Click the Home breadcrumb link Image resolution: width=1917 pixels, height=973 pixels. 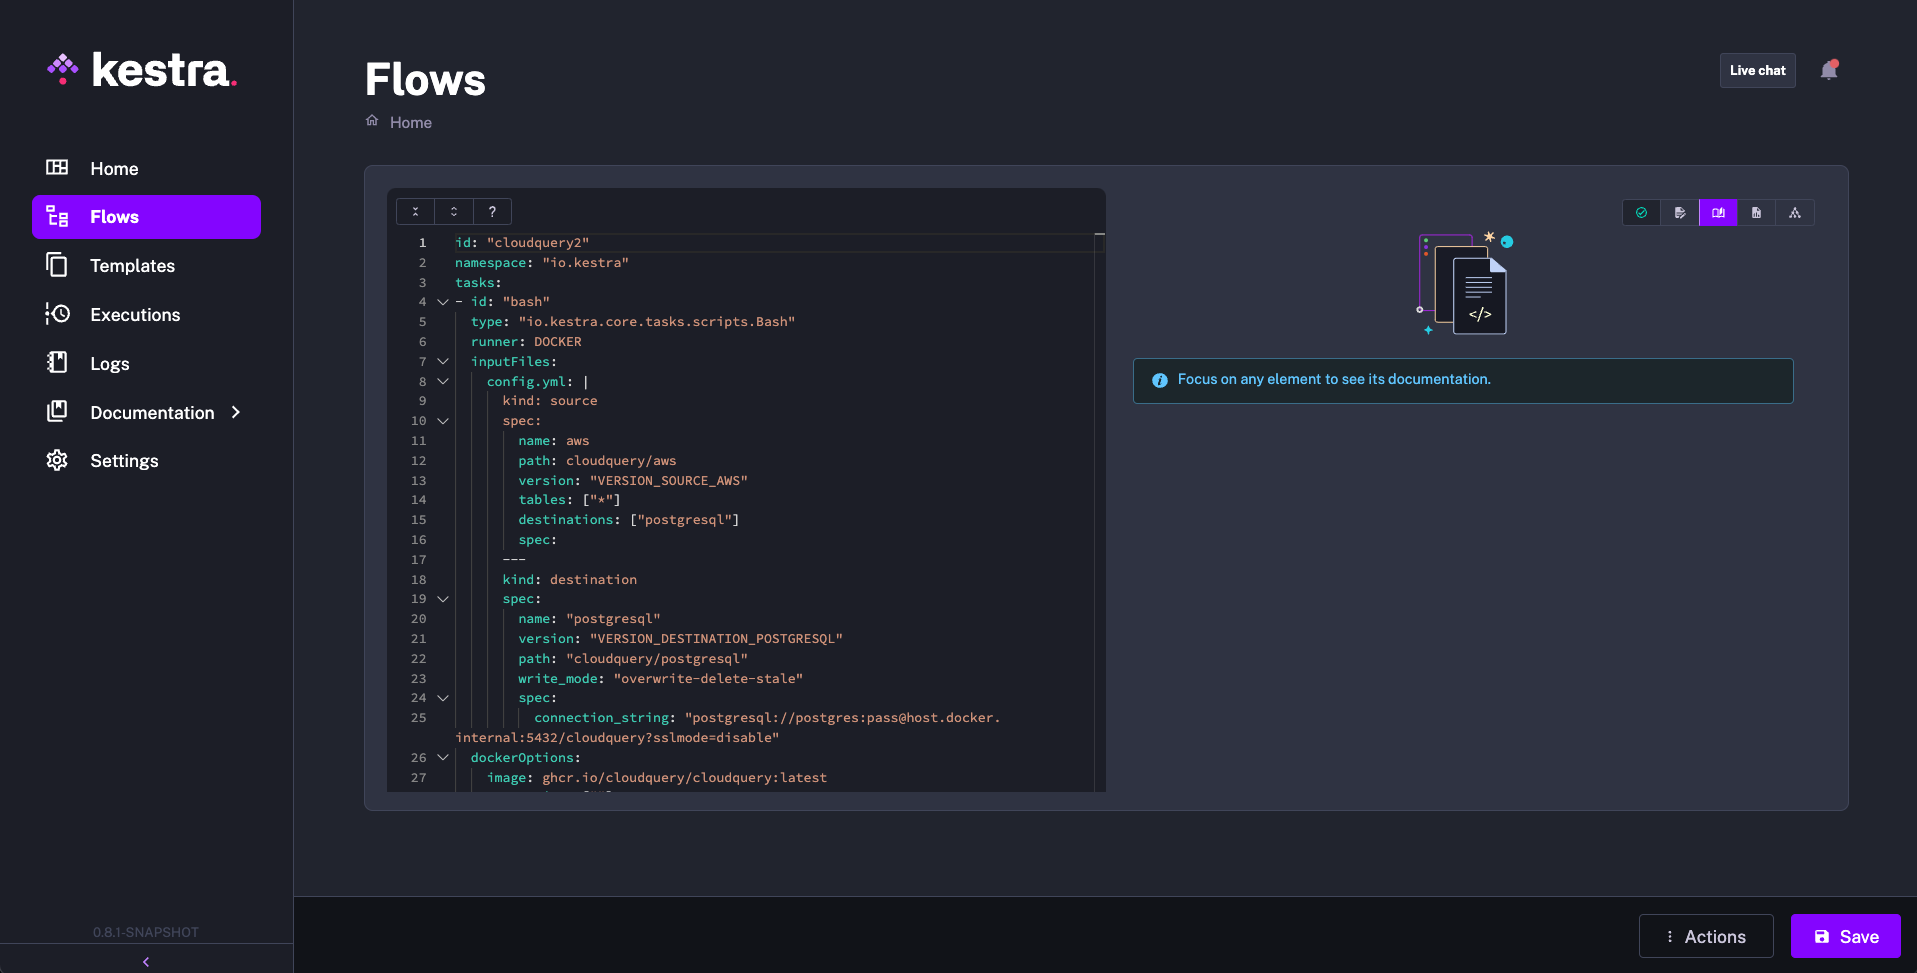pos(411,122)
